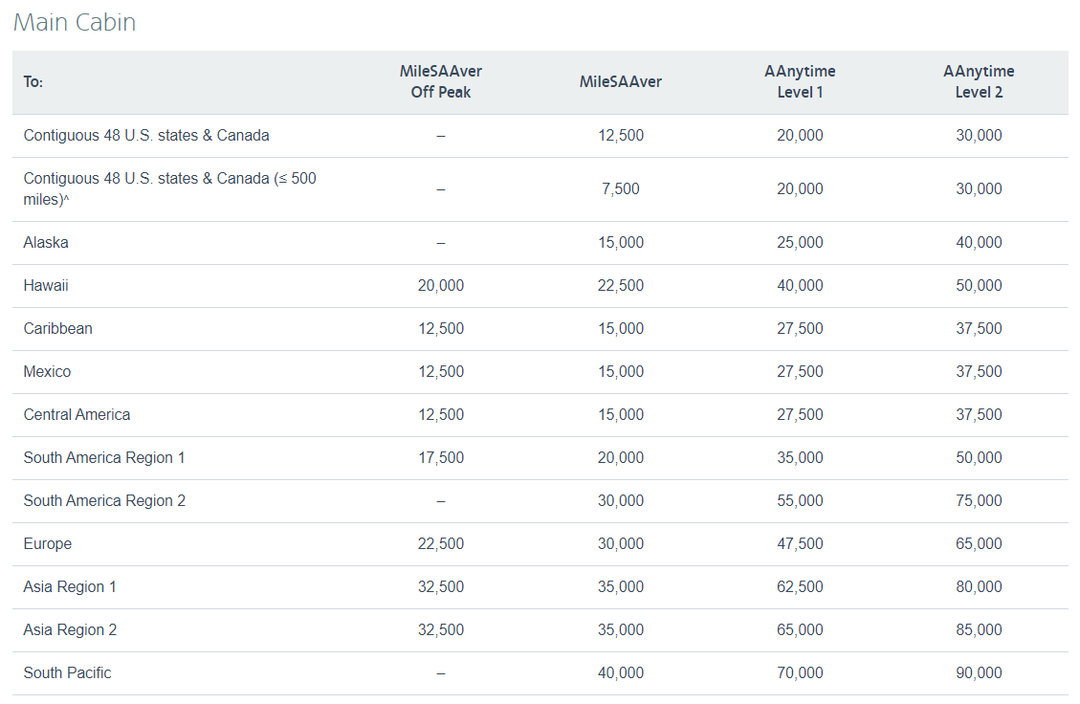Select the Caribbean row label
The image size is (1080, 704).
click(58, 328)
